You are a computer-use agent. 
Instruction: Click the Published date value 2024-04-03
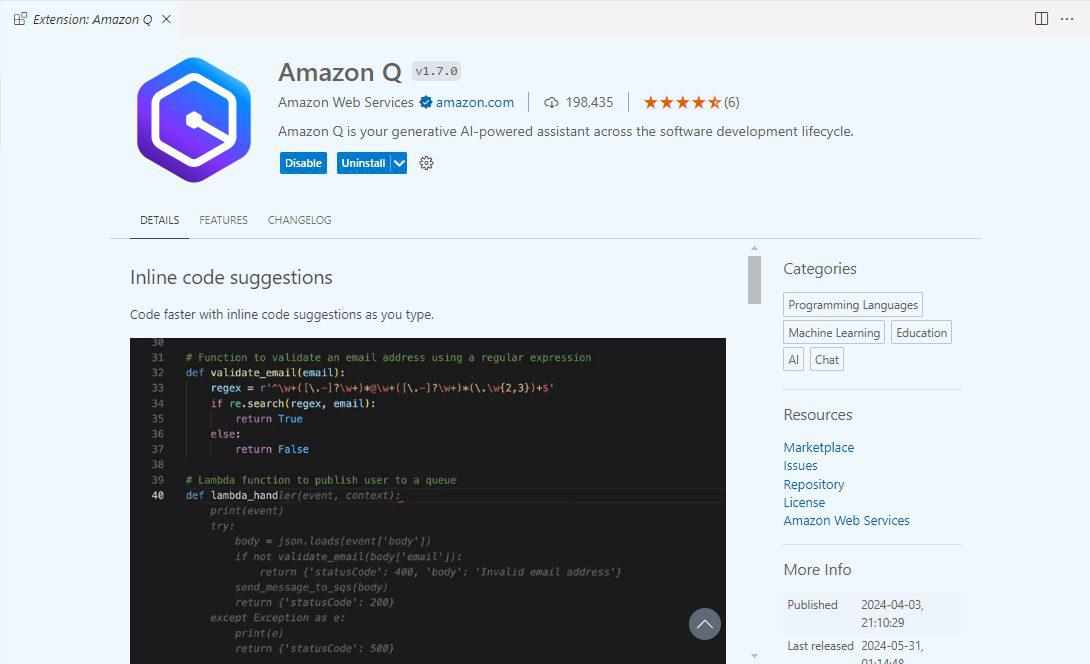(892, 613)
